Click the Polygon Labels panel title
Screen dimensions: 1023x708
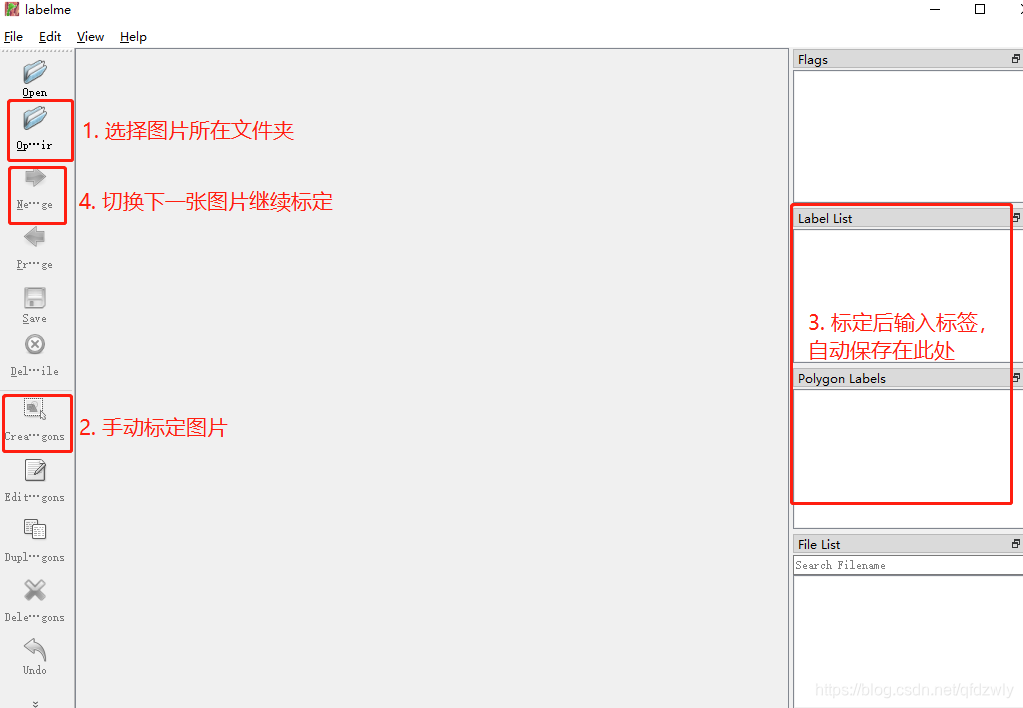coord(842,378)
